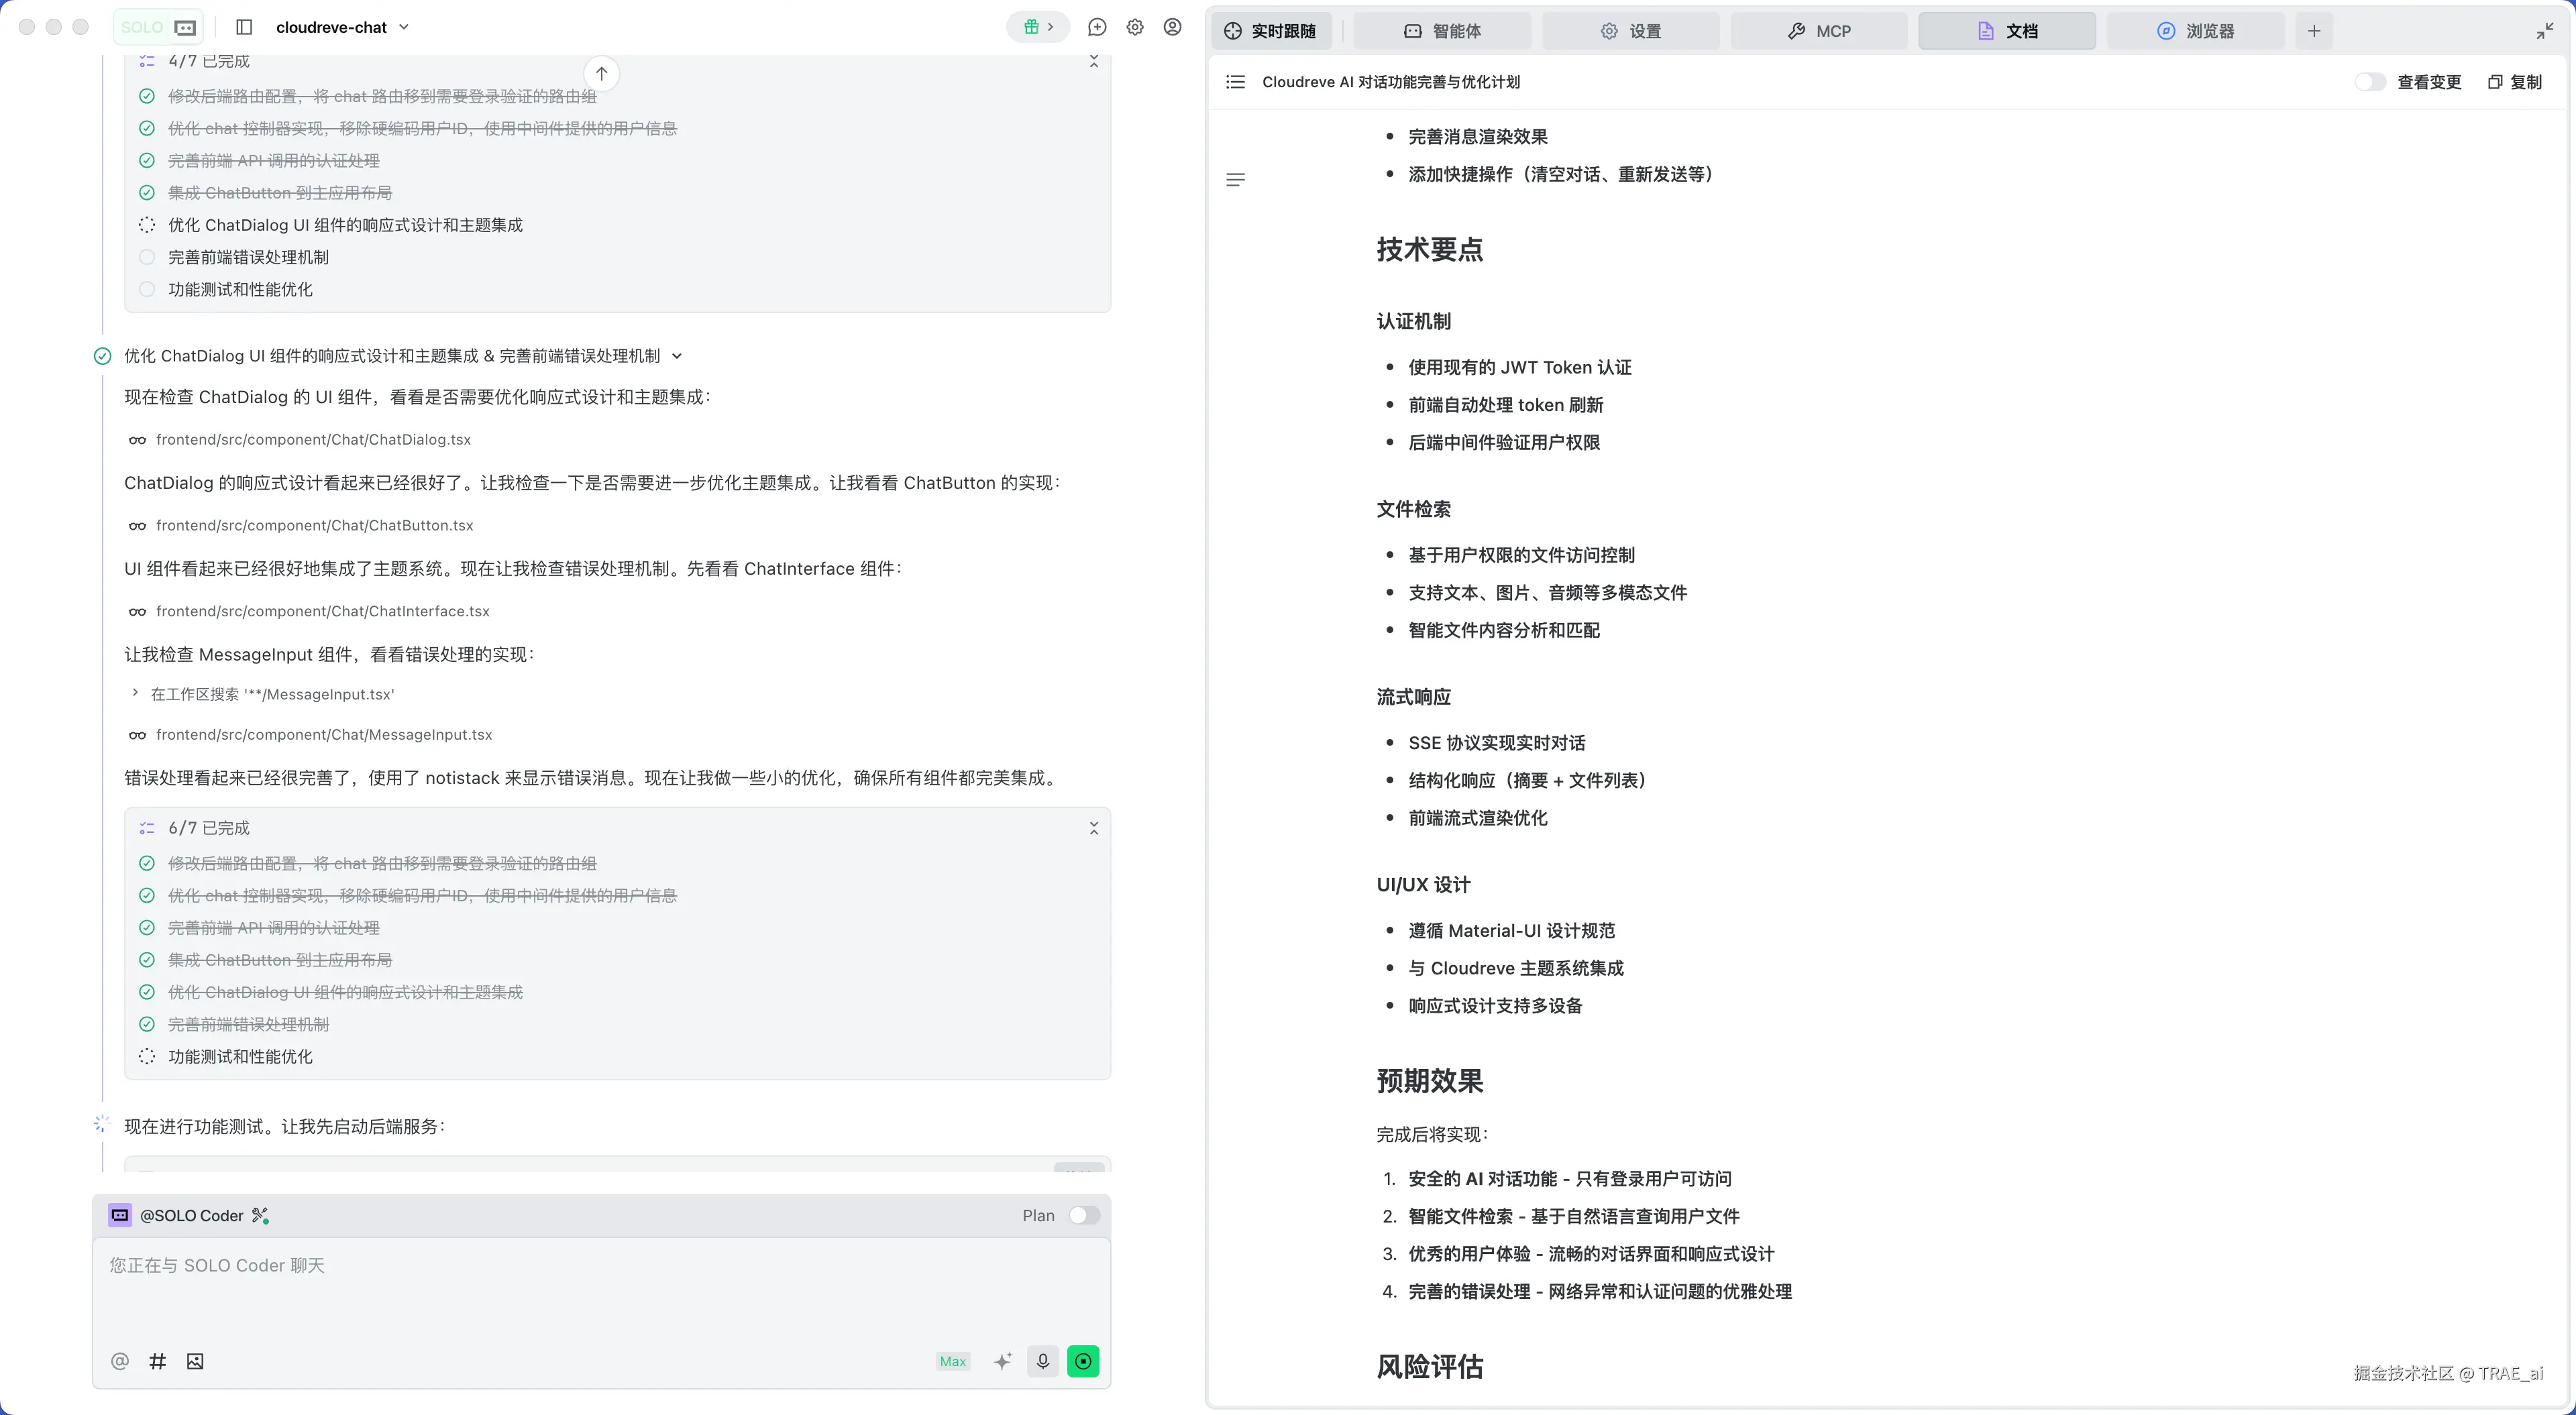This screenshot has height=1415, width=2576.
Task: Toggle the left sidebar panel icon
Action: [244, 27]
